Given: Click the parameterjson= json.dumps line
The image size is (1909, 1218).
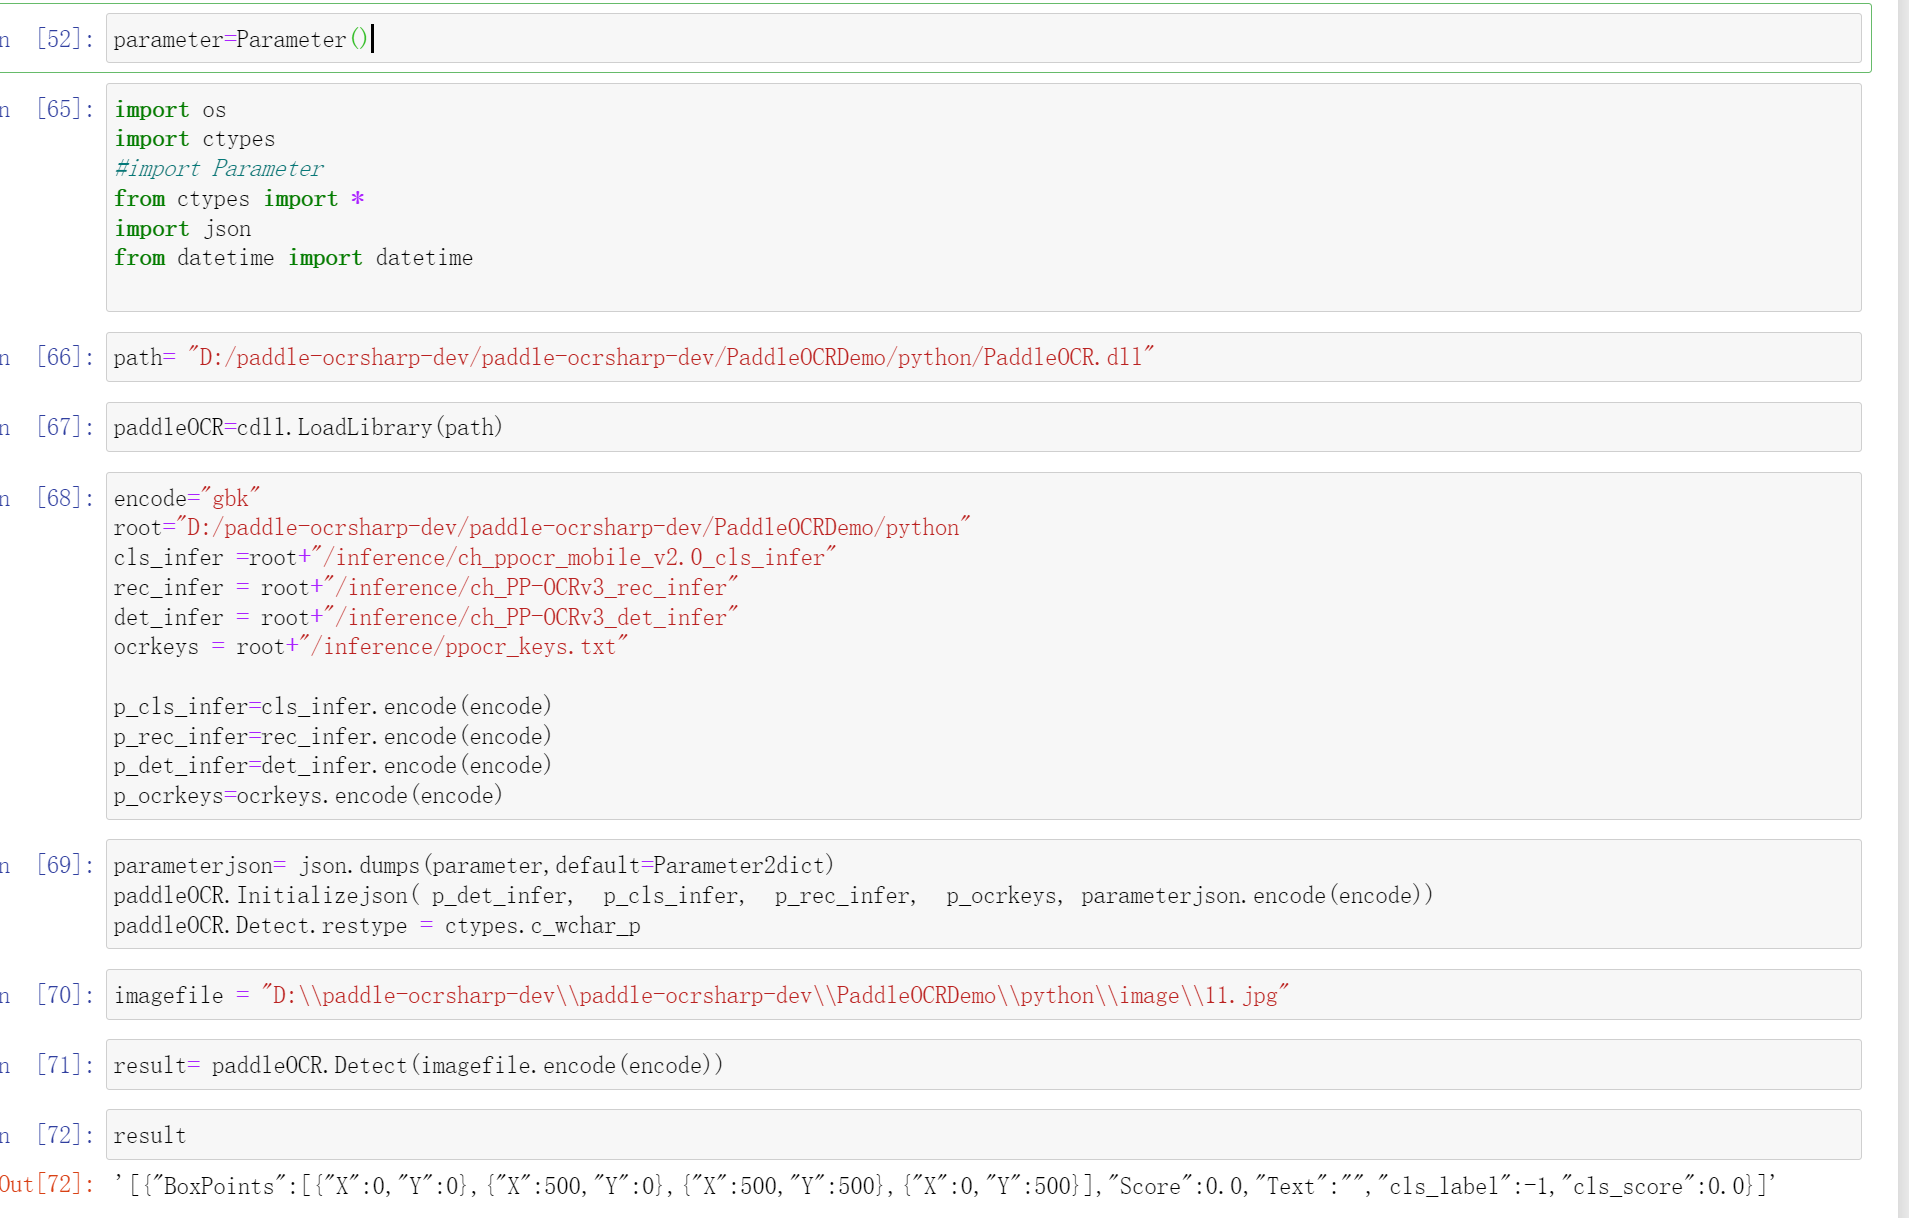Looking at the screenshot, I should point(474,865).
